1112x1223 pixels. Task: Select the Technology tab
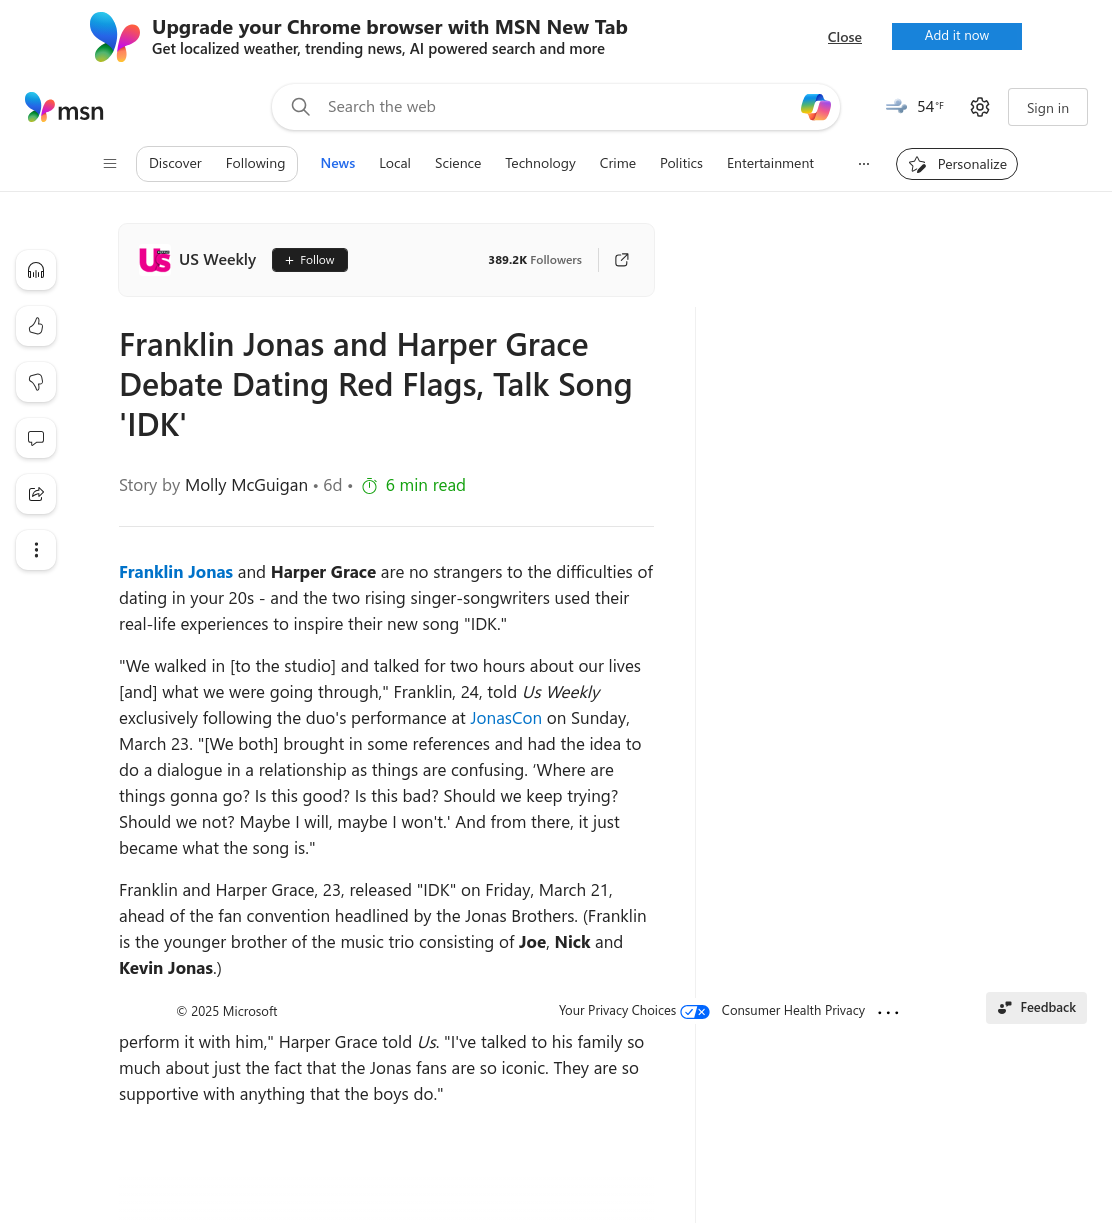point(540,164)
